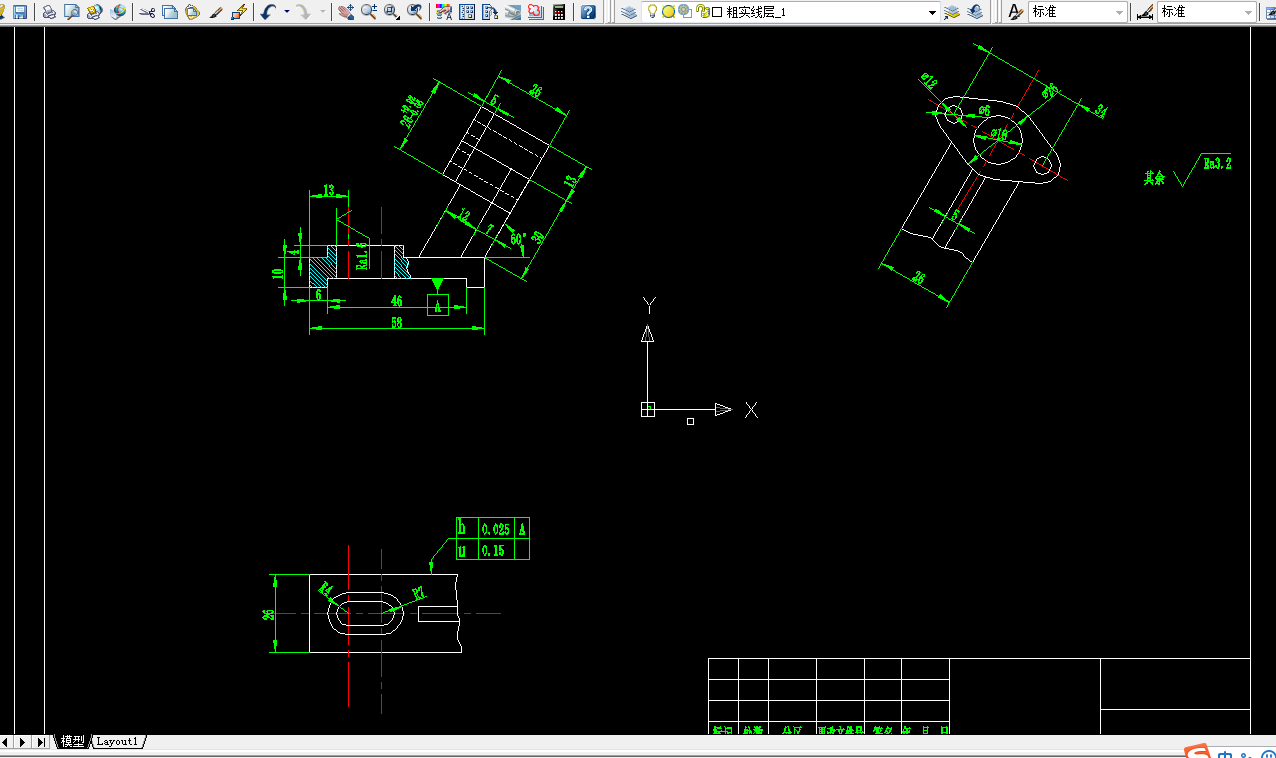Click the Publish toolbar icon
Image resolution: width=1276 pixels, height=758 pixels.
[x=94, y=12]
